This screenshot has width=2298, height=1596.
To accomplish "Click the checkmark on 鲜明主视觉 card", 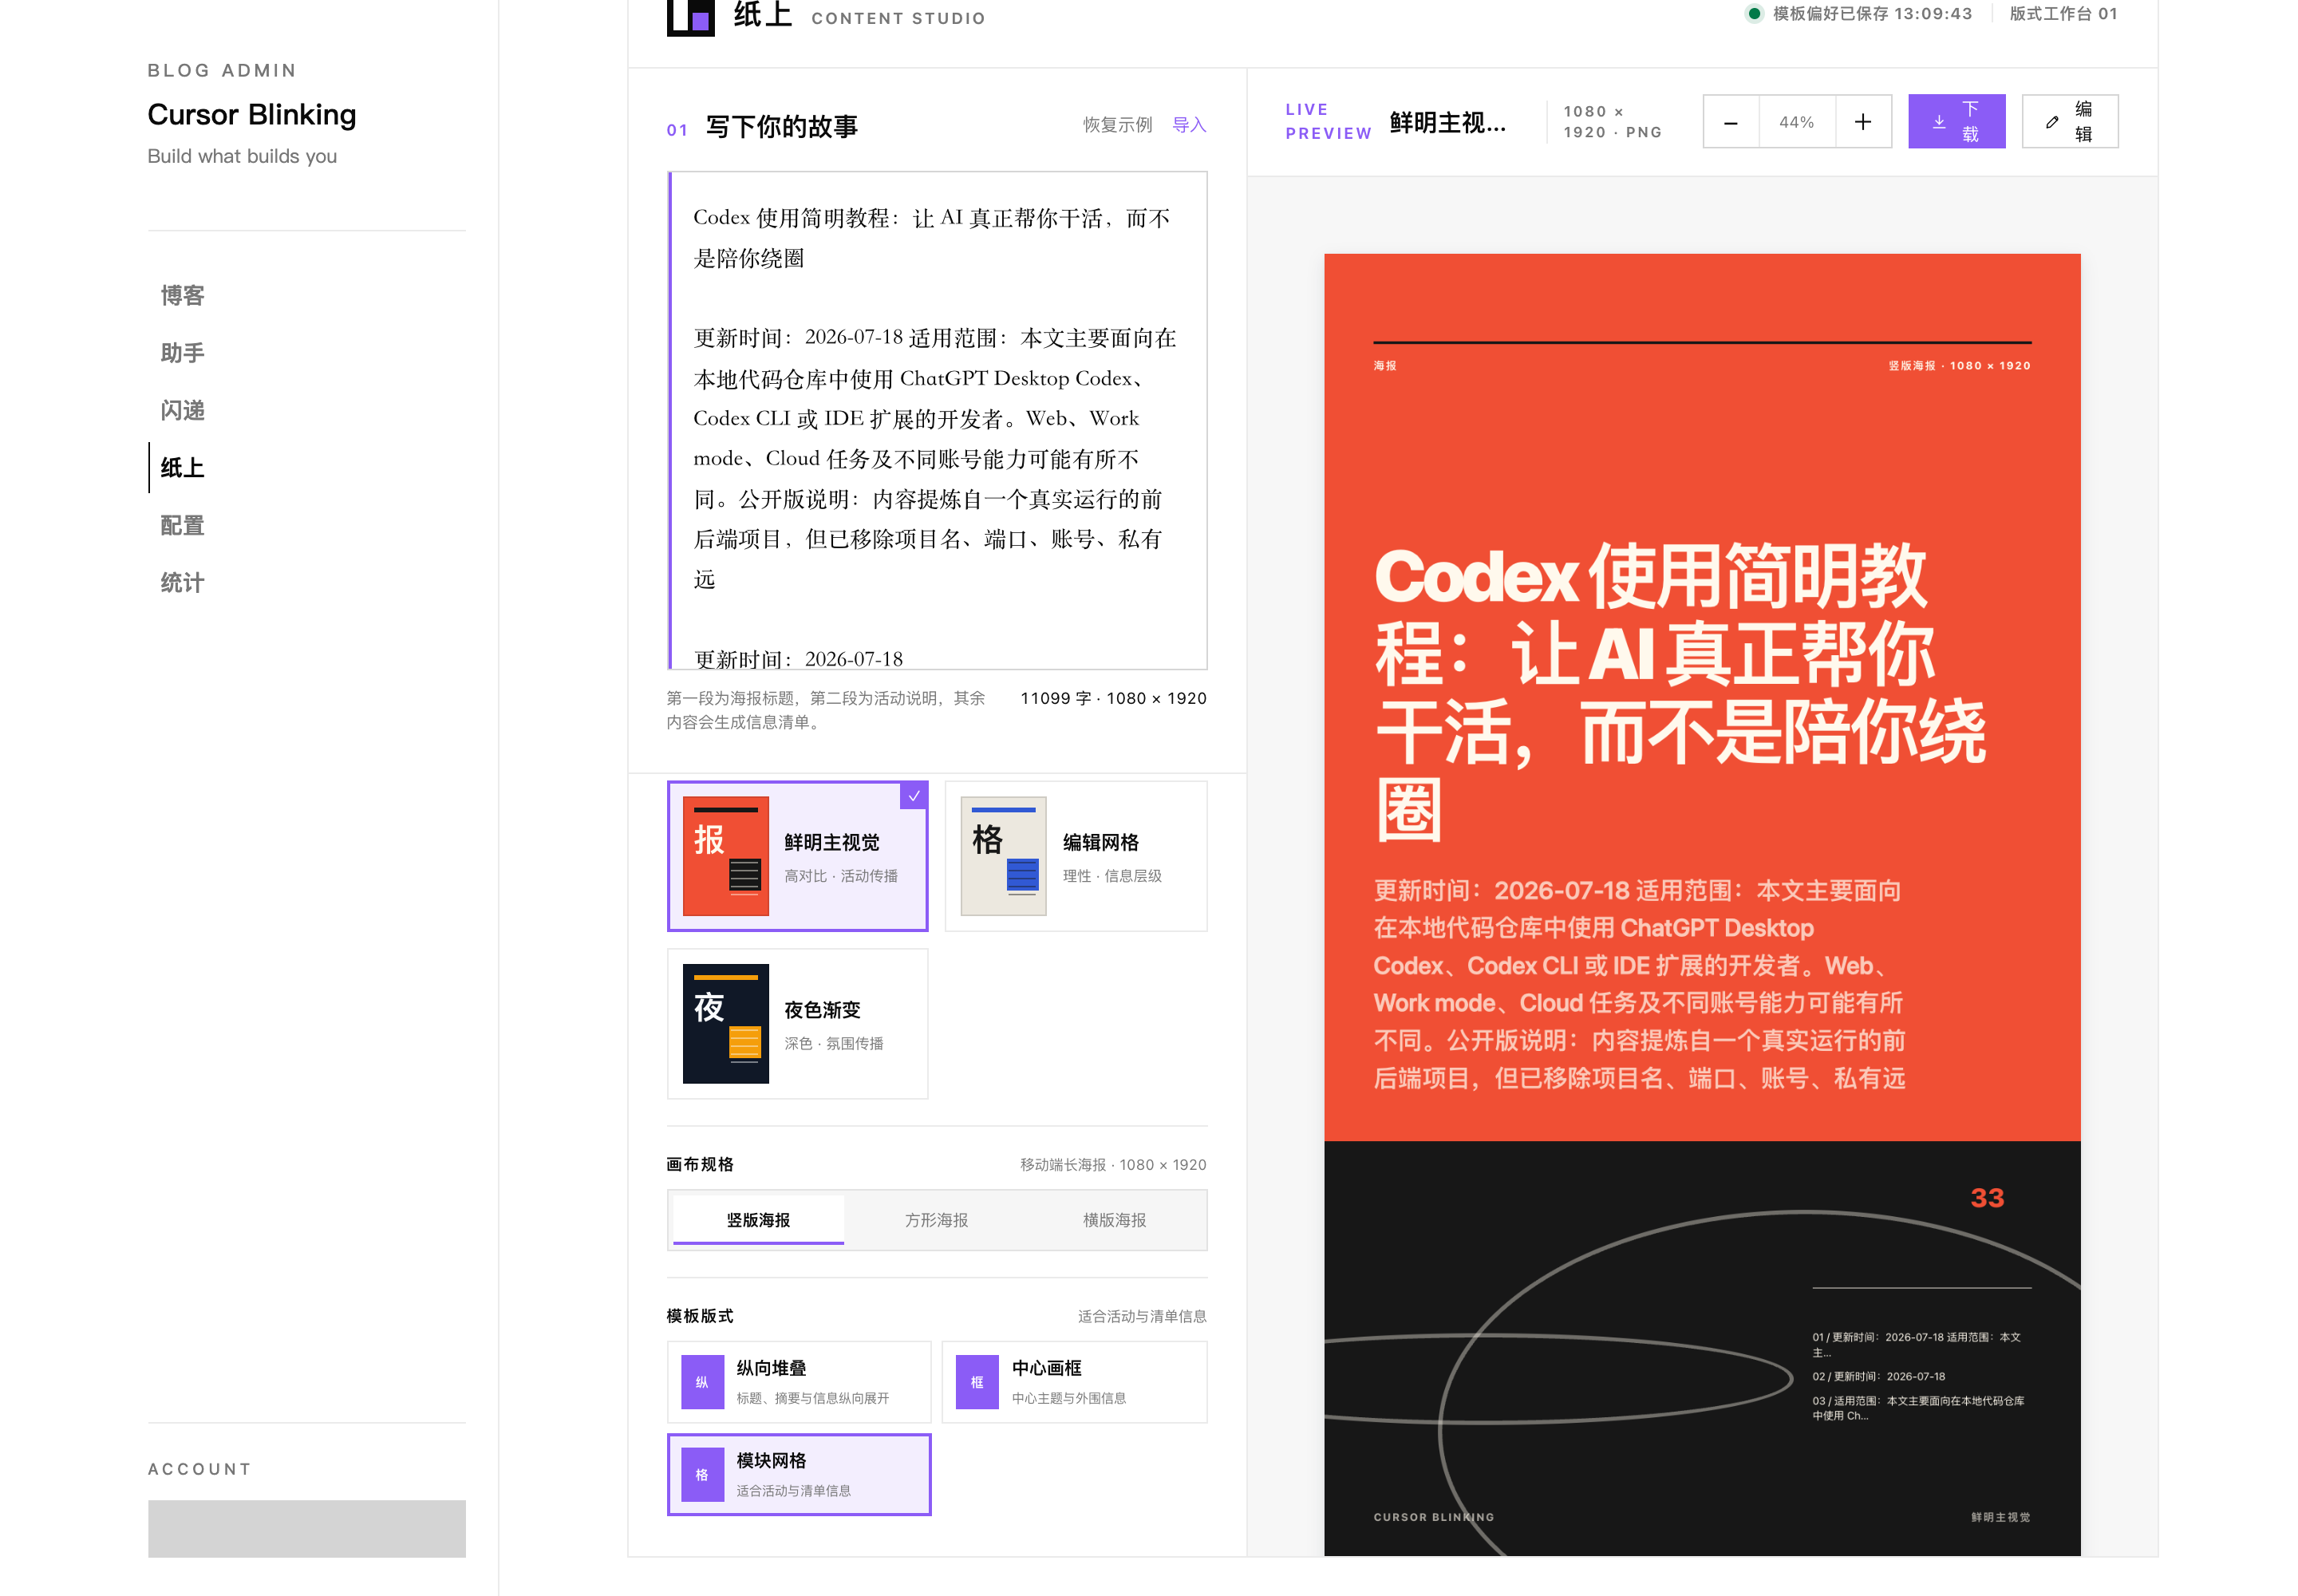I will coord(914,796).
